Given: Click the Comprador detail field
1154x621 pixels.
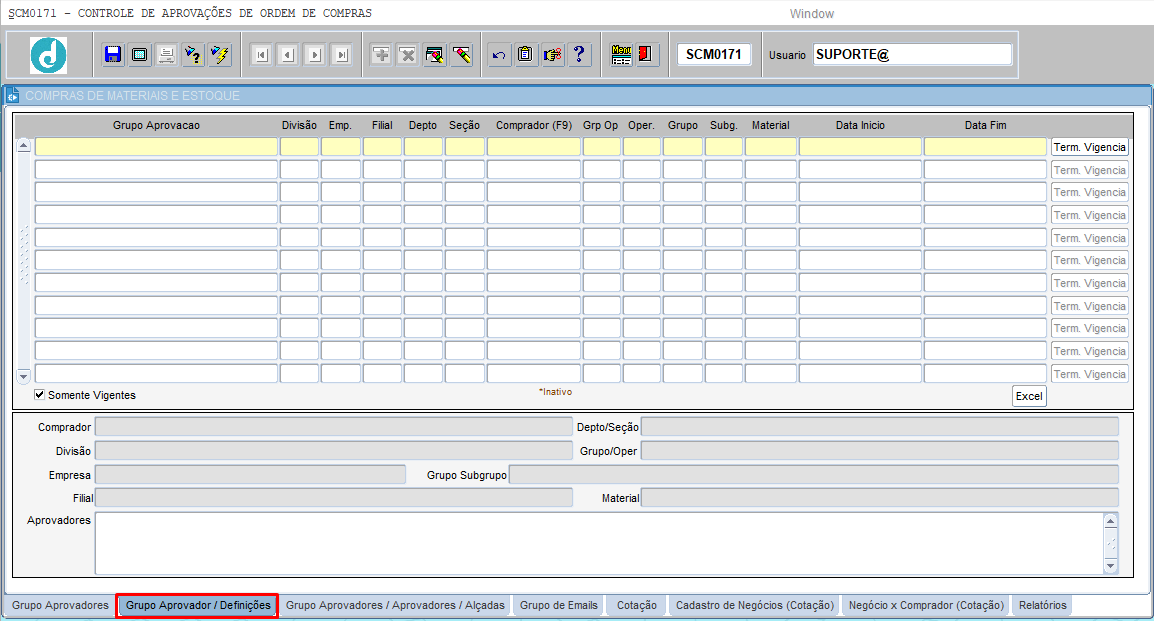Looking at the screenshot, I should [x=333, y=427].
